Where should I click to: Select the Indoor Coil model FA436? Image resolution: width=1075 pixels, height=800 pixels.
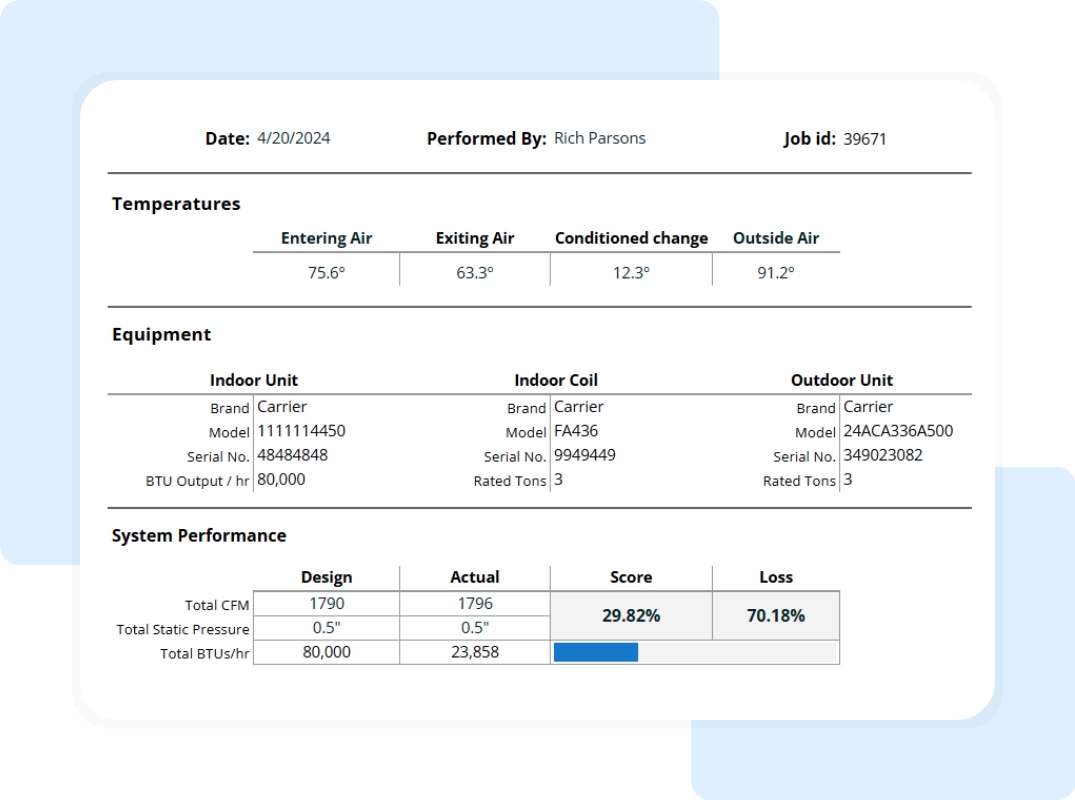pyautogui.click(x=571, y=431)
